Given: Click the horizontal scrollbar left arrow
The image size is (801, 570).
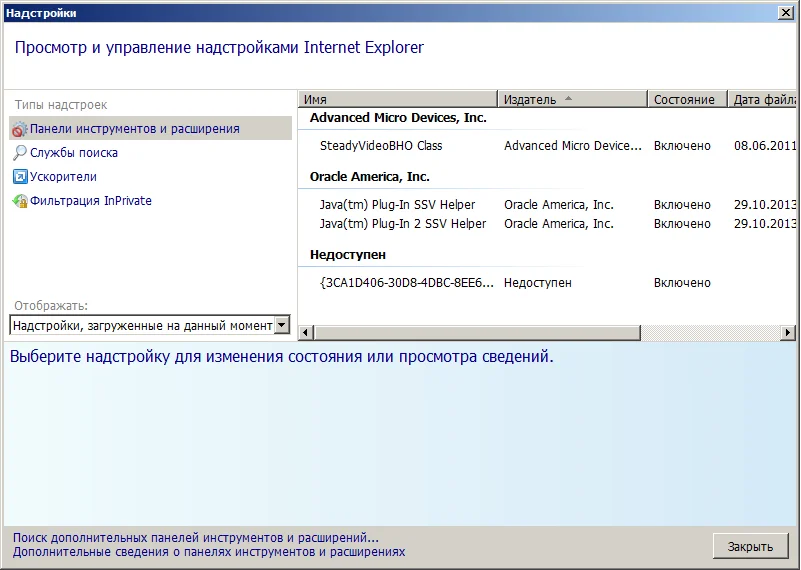Looking at the screenshot, I should (305, 333).
